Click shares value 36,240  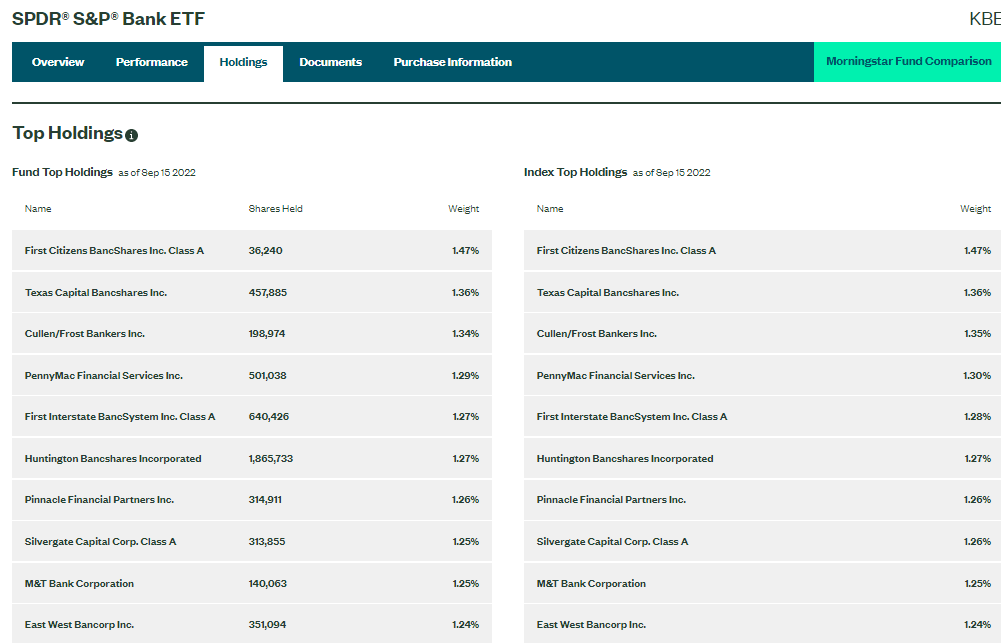pos(266,250)
